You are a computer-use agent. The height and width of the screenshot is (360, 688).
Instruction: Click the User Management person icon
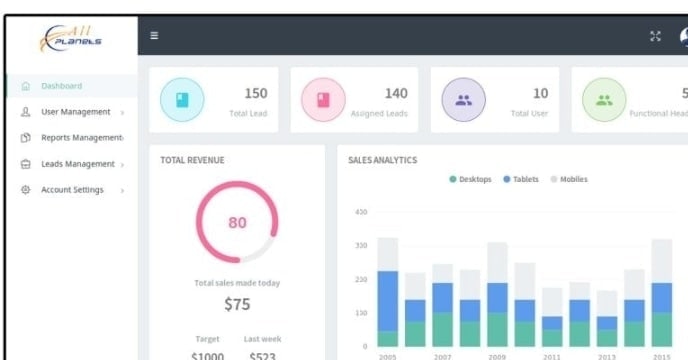tap(26, 112)
